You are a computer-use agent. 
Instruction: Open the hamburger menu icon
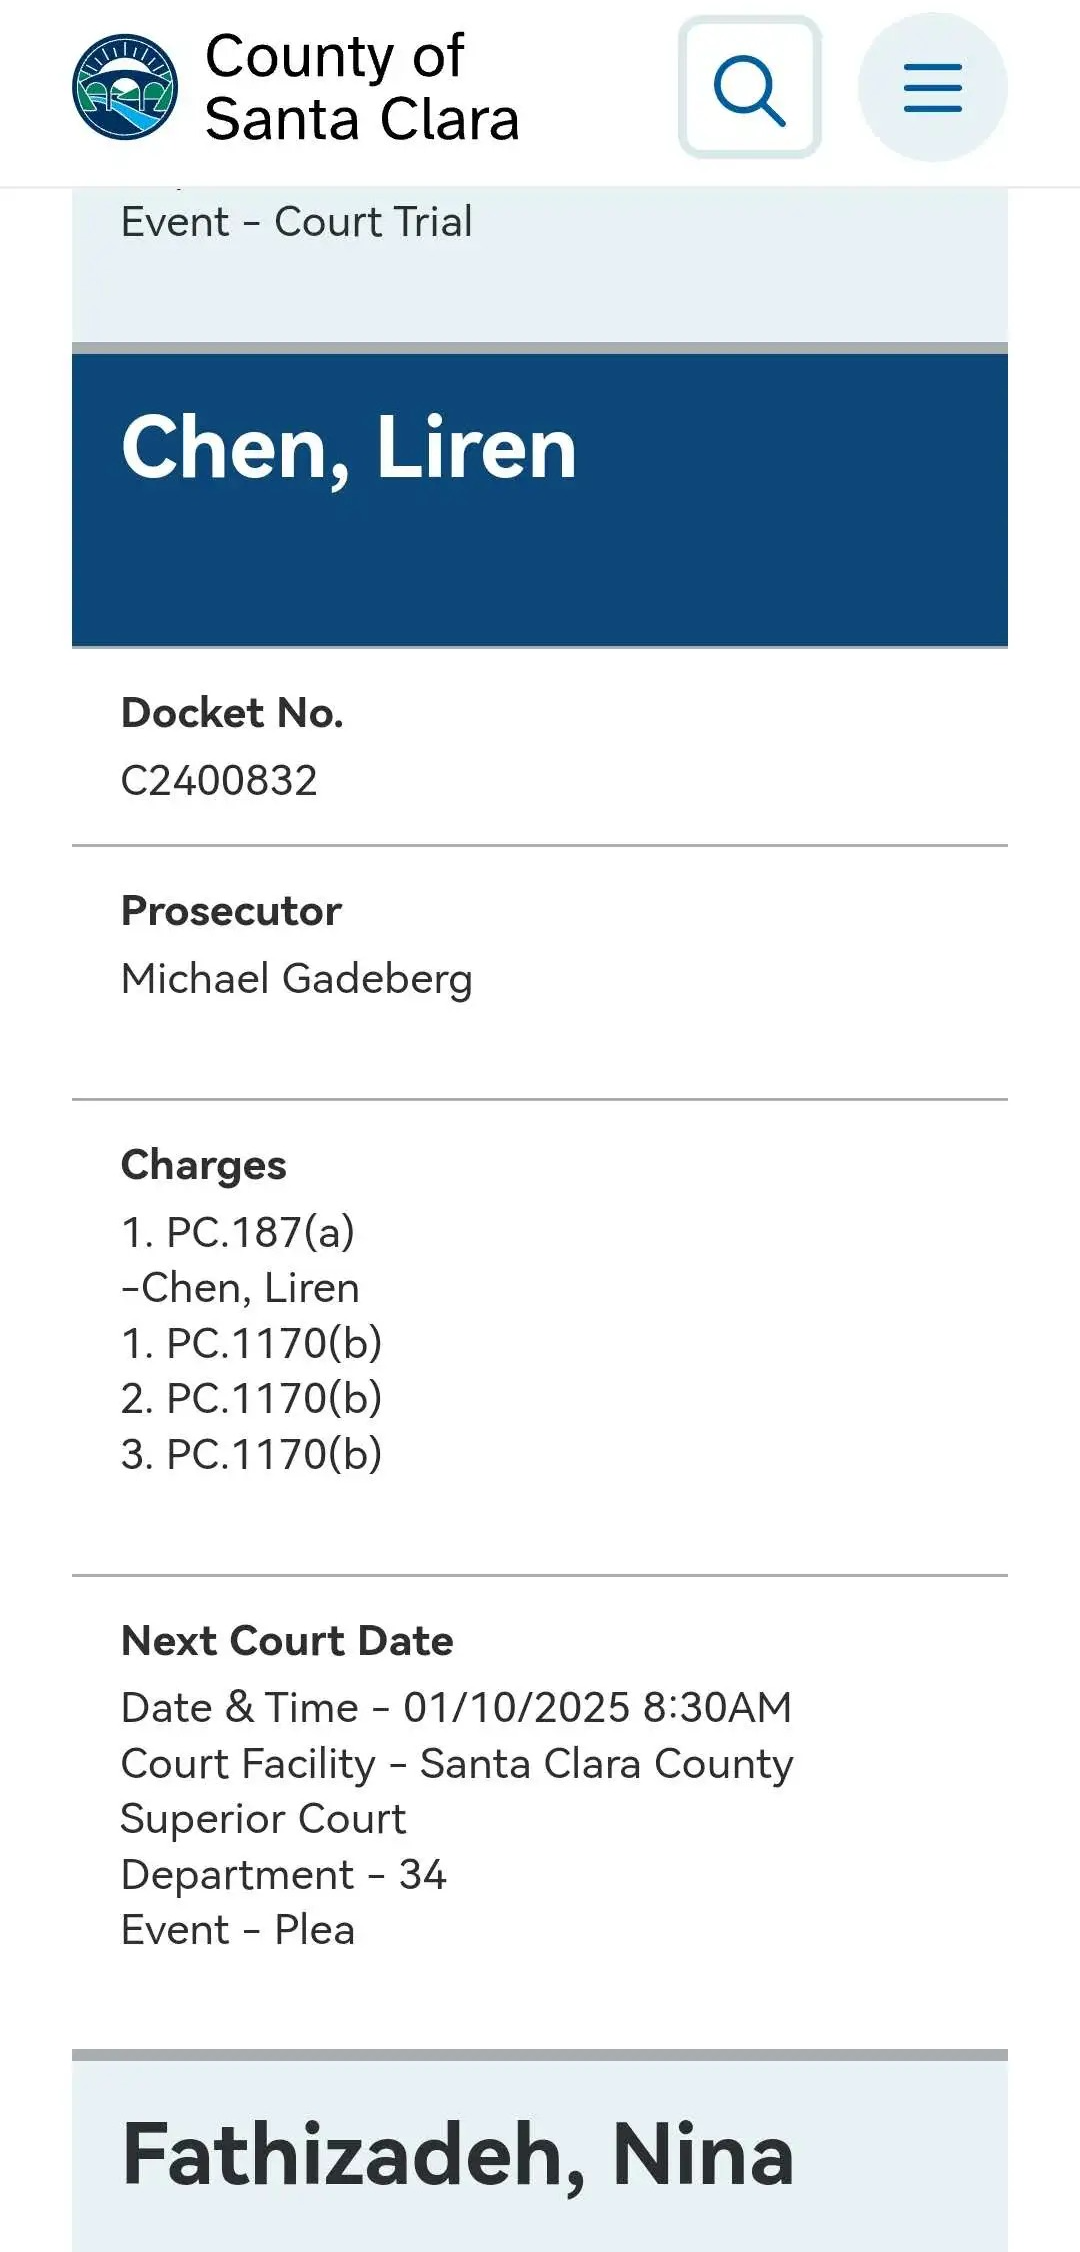932,88
